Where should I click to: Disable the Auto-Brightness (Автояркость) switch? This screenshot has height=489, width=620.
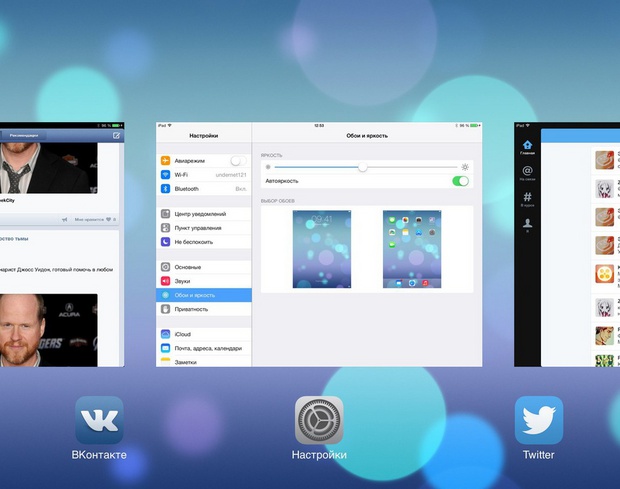pos(460,181)
